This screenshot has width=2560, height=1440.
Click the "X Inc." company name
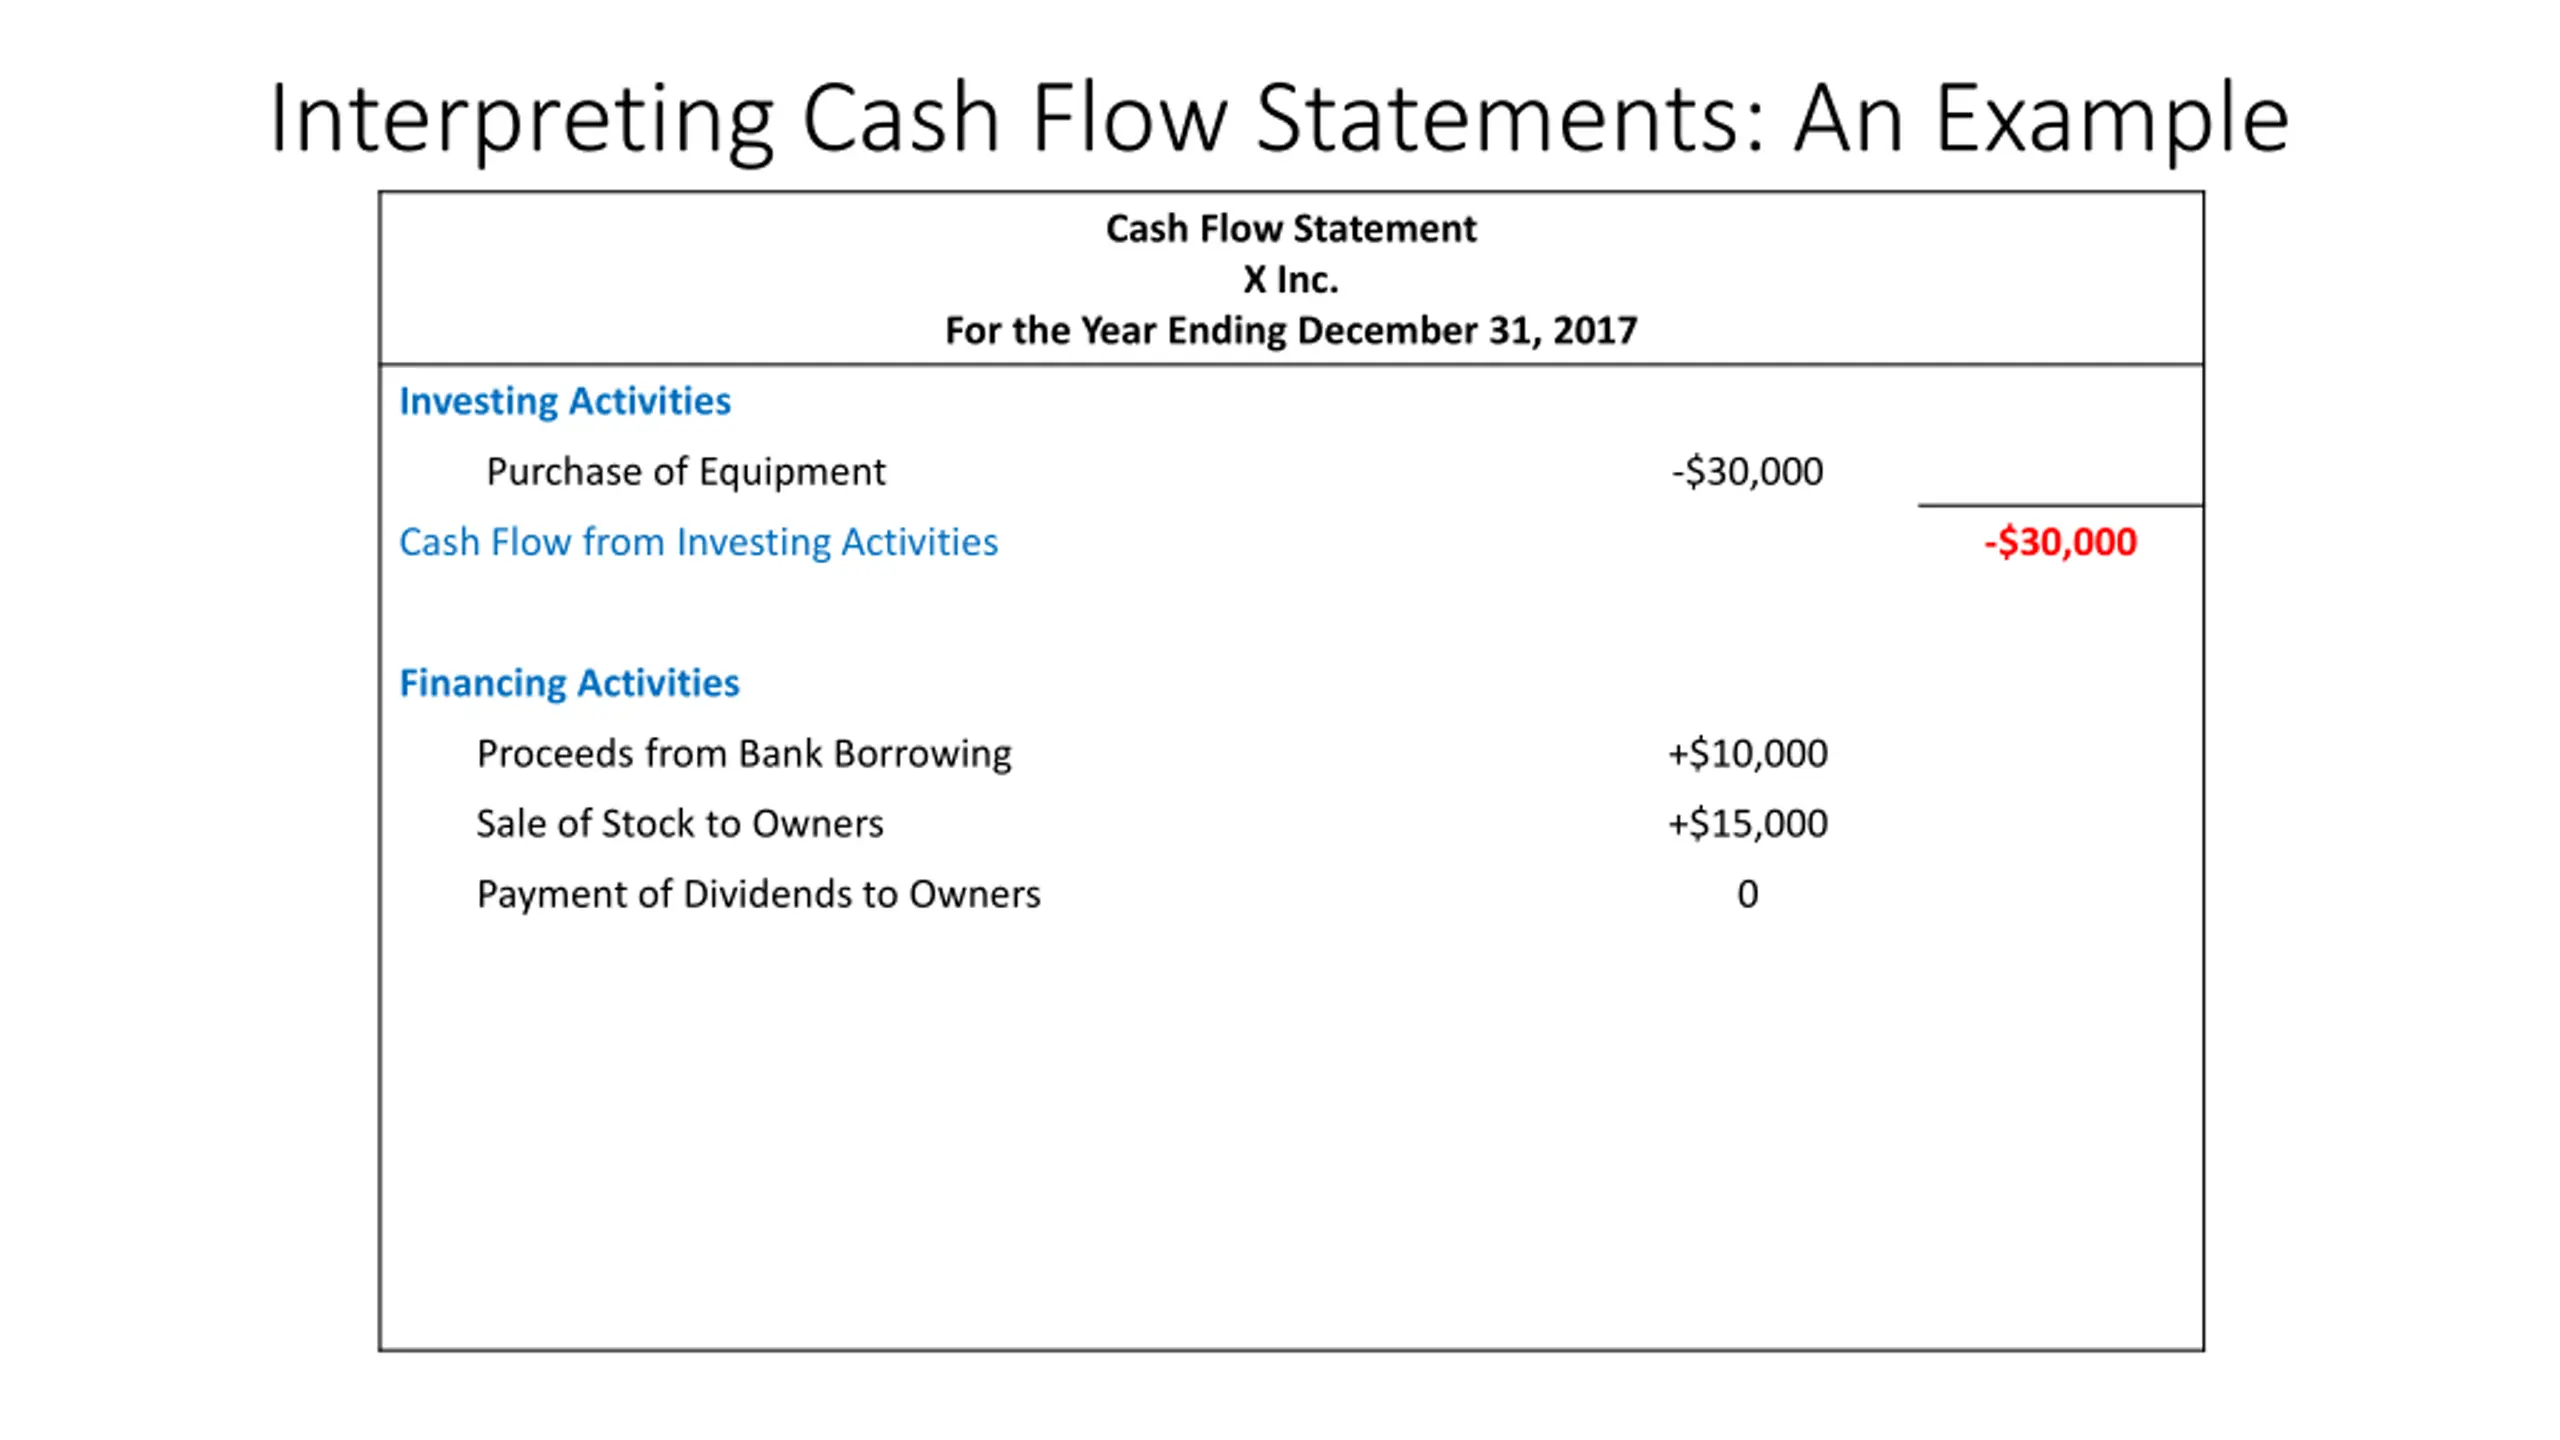tap(1290, 279)
